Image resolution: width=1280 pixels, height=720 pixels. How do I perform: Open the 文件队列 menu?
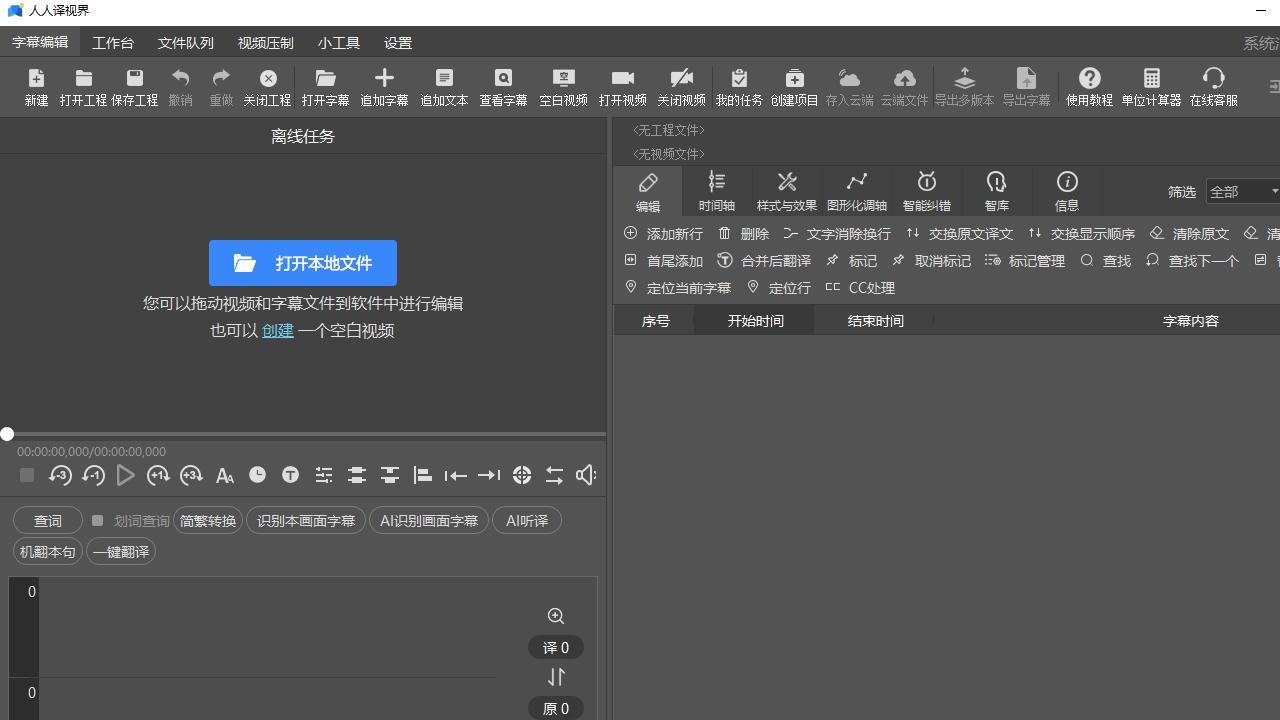(x=186, y=43)
